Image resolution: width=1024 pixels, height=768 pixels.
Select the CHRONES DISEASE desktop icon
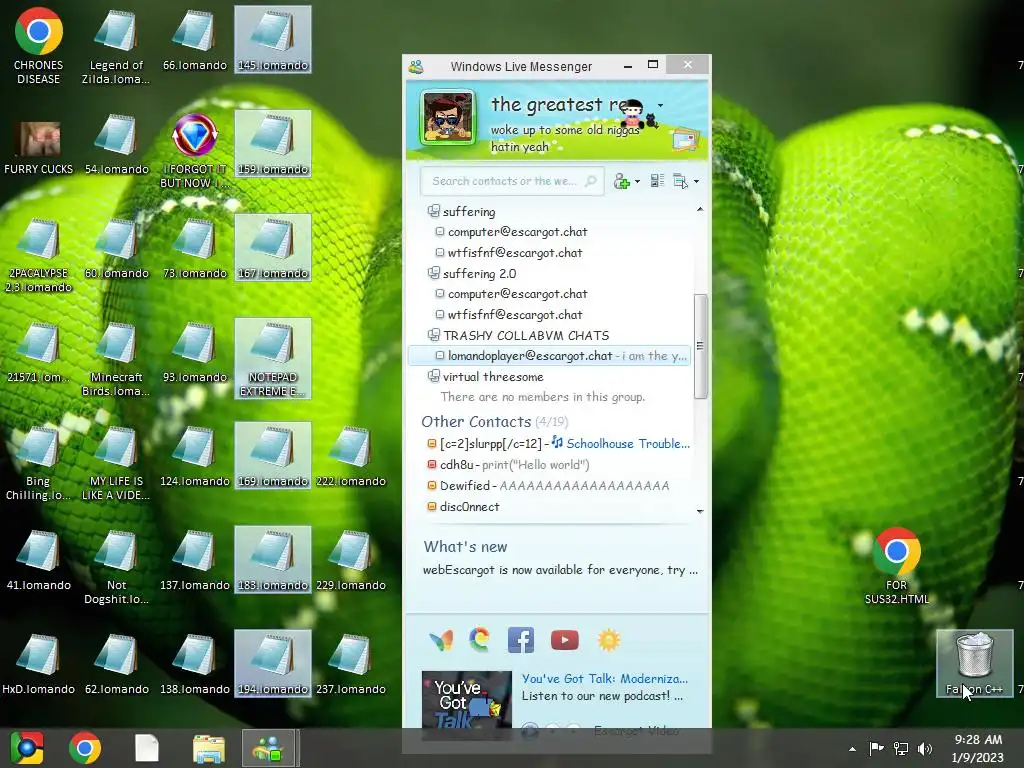click(39, 46)
